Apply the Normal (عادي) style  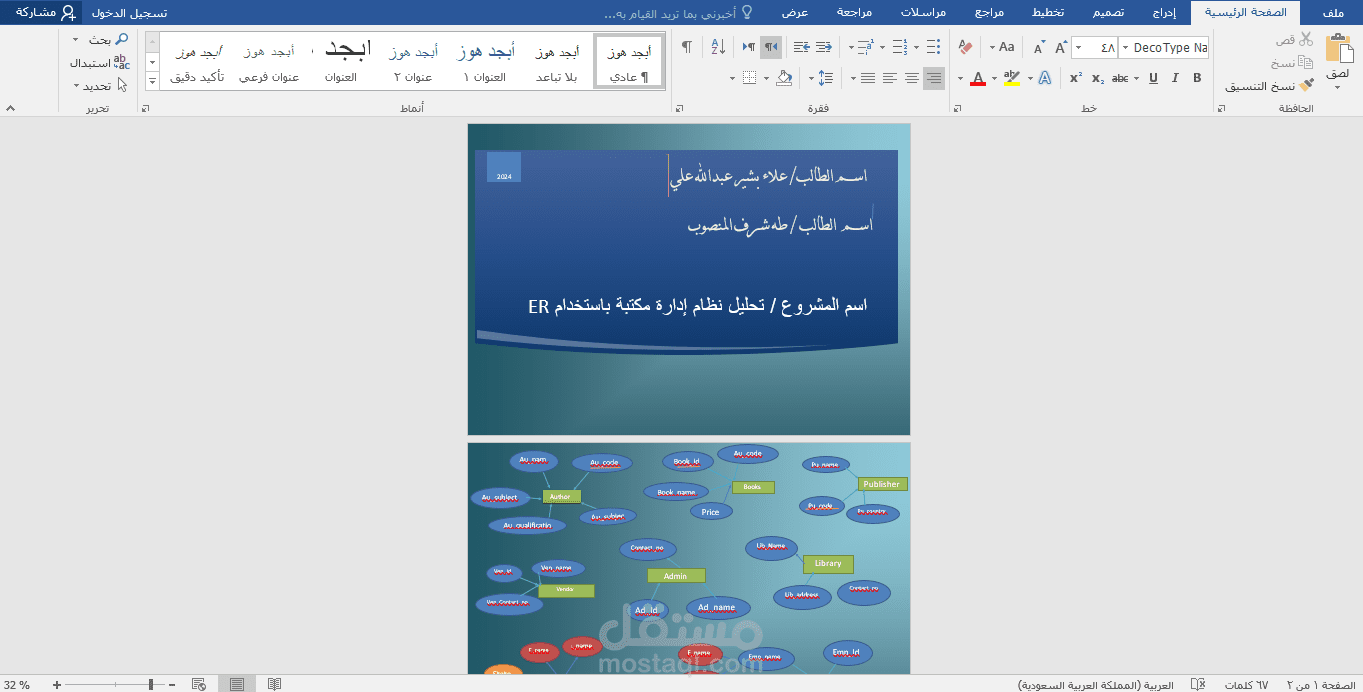click(629, 62)
